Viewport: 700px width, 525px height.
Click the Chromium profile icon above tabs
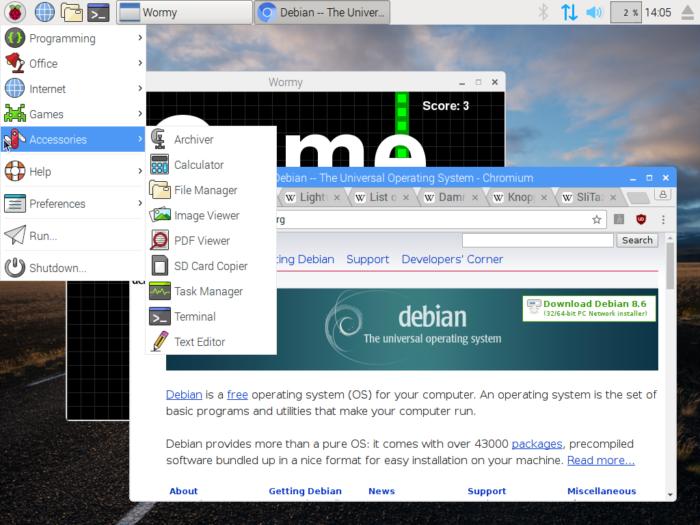[663, 194]
